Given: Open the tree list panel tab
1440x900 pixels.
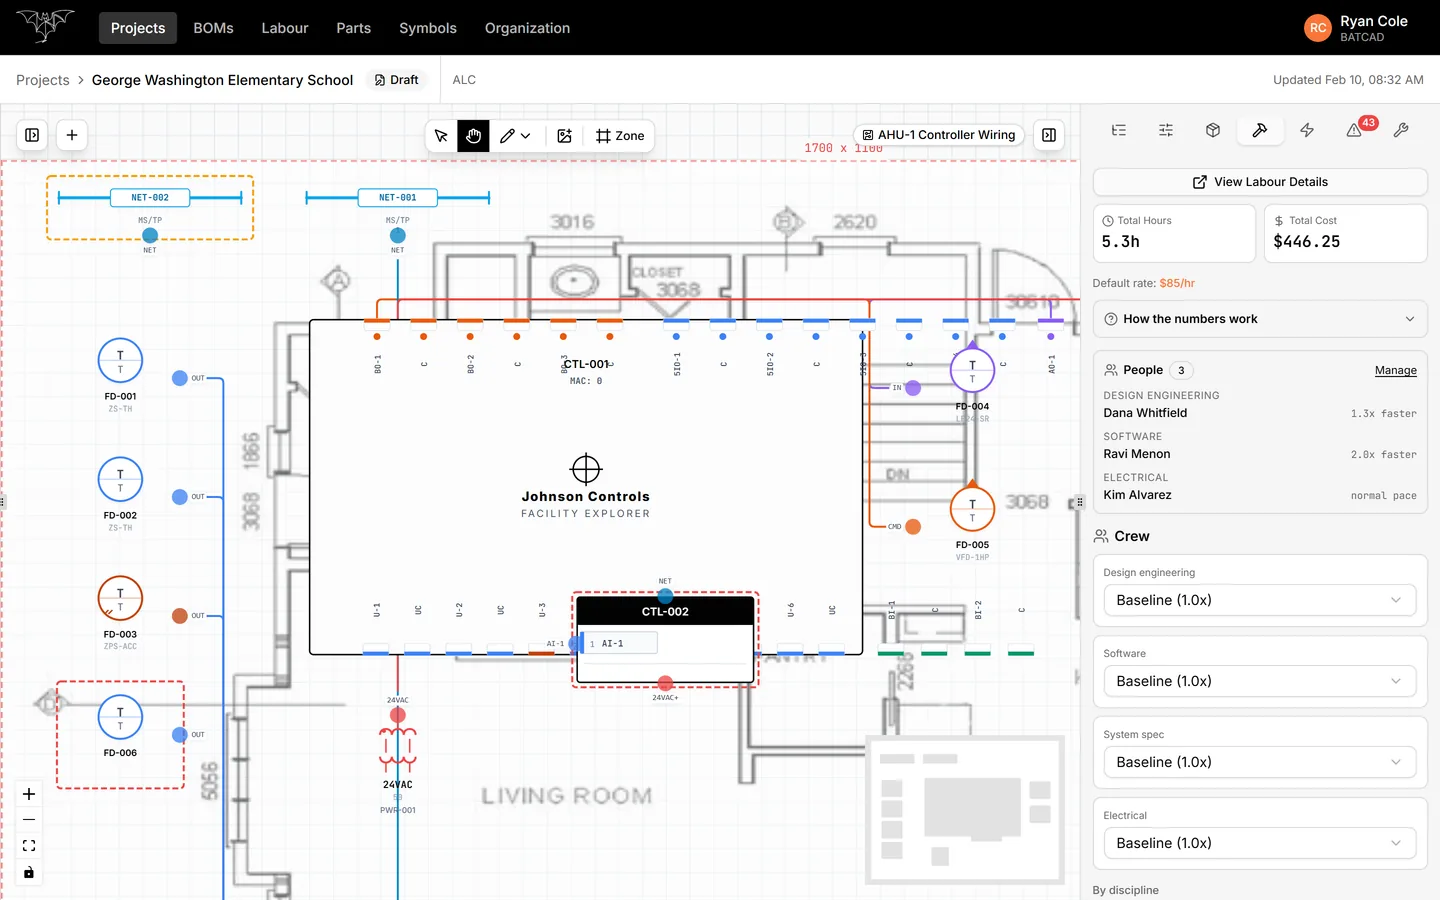Looking at the screenshot, I should [x=1119, y=130].
